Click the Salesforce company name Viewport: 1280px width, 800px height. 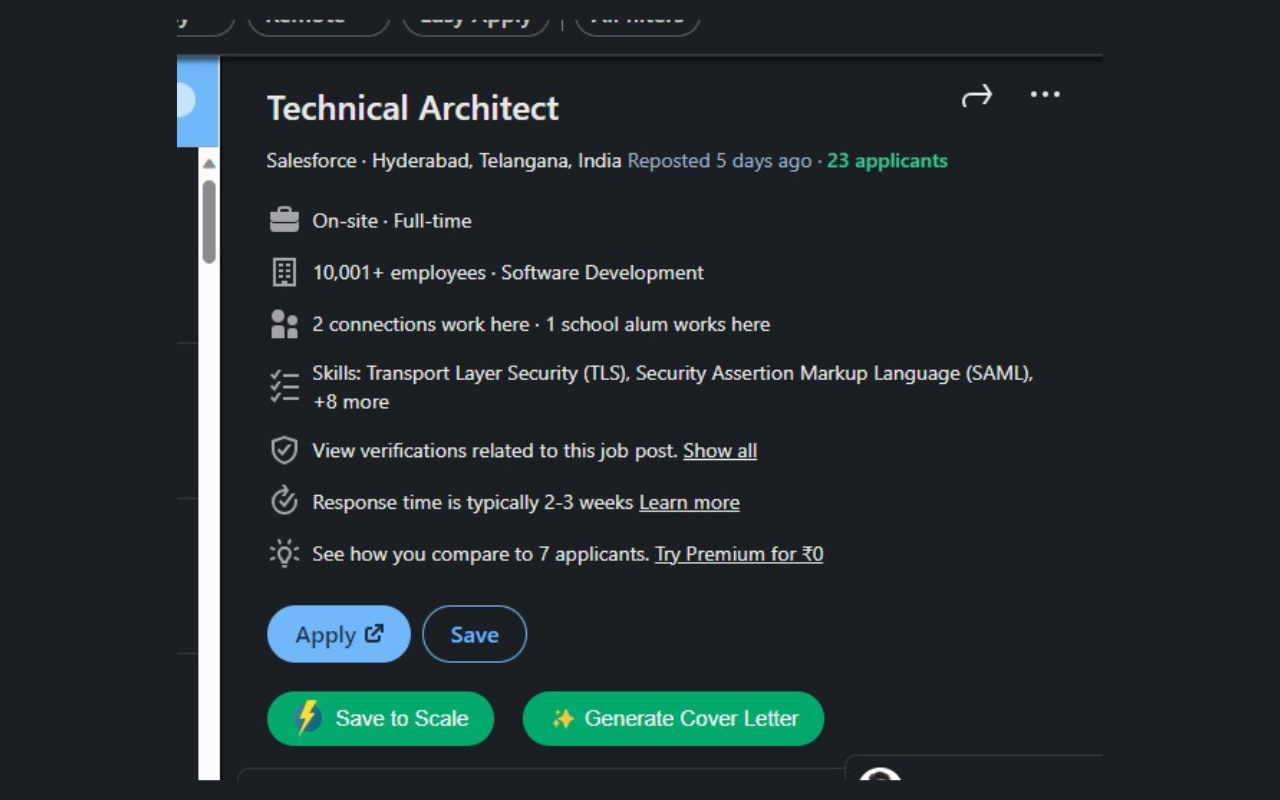point(311,161)
